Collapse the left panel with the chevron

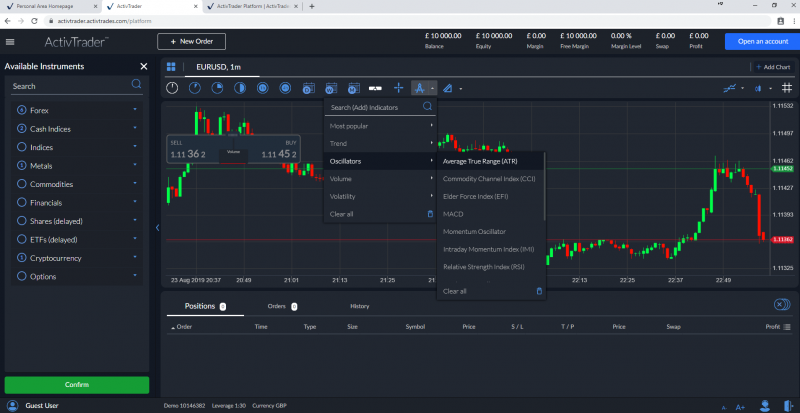pos(157,228)
